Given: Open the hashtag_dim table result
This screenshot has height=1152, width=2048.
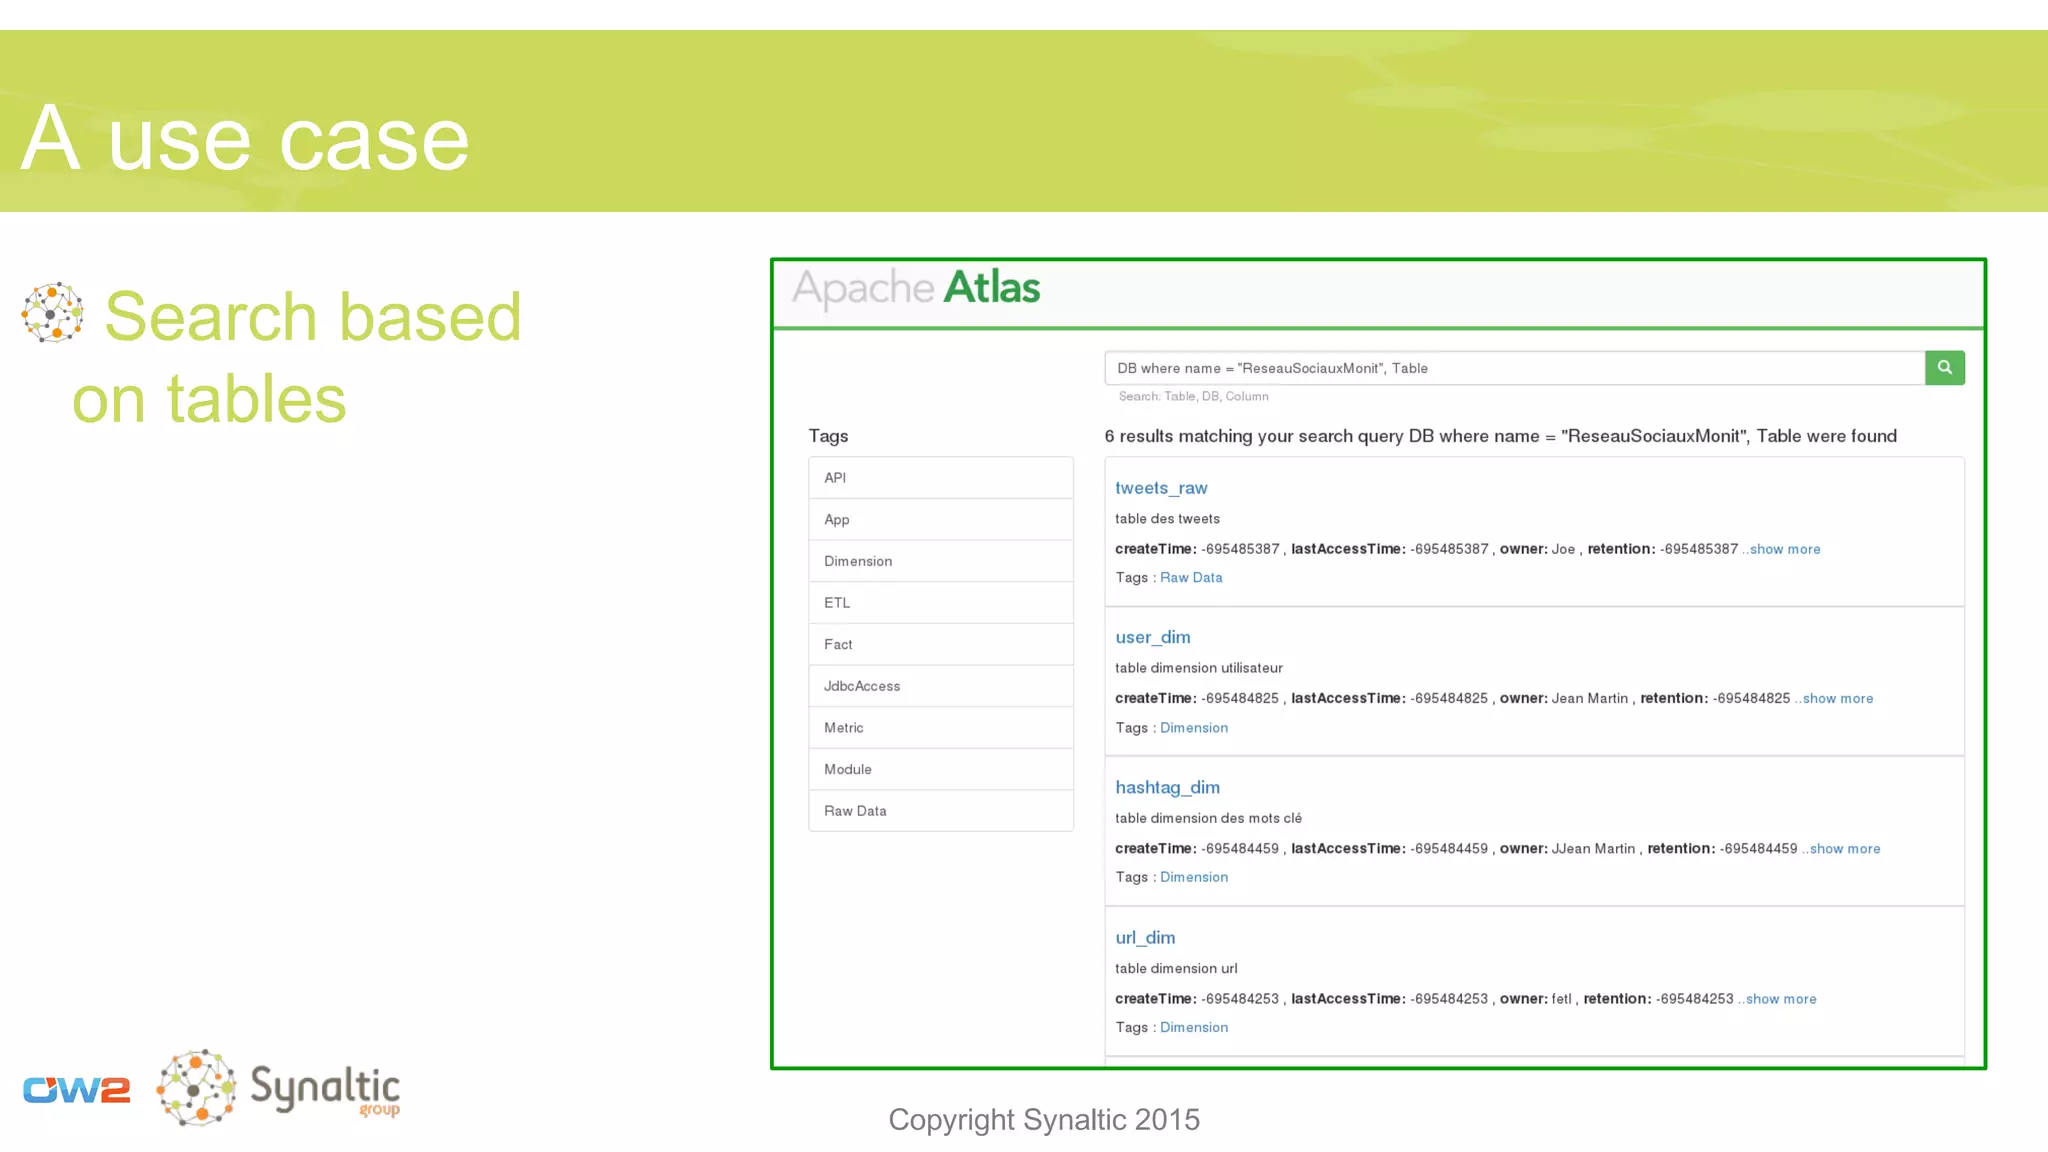Looking at the screenshot, I should (1167, 787).
